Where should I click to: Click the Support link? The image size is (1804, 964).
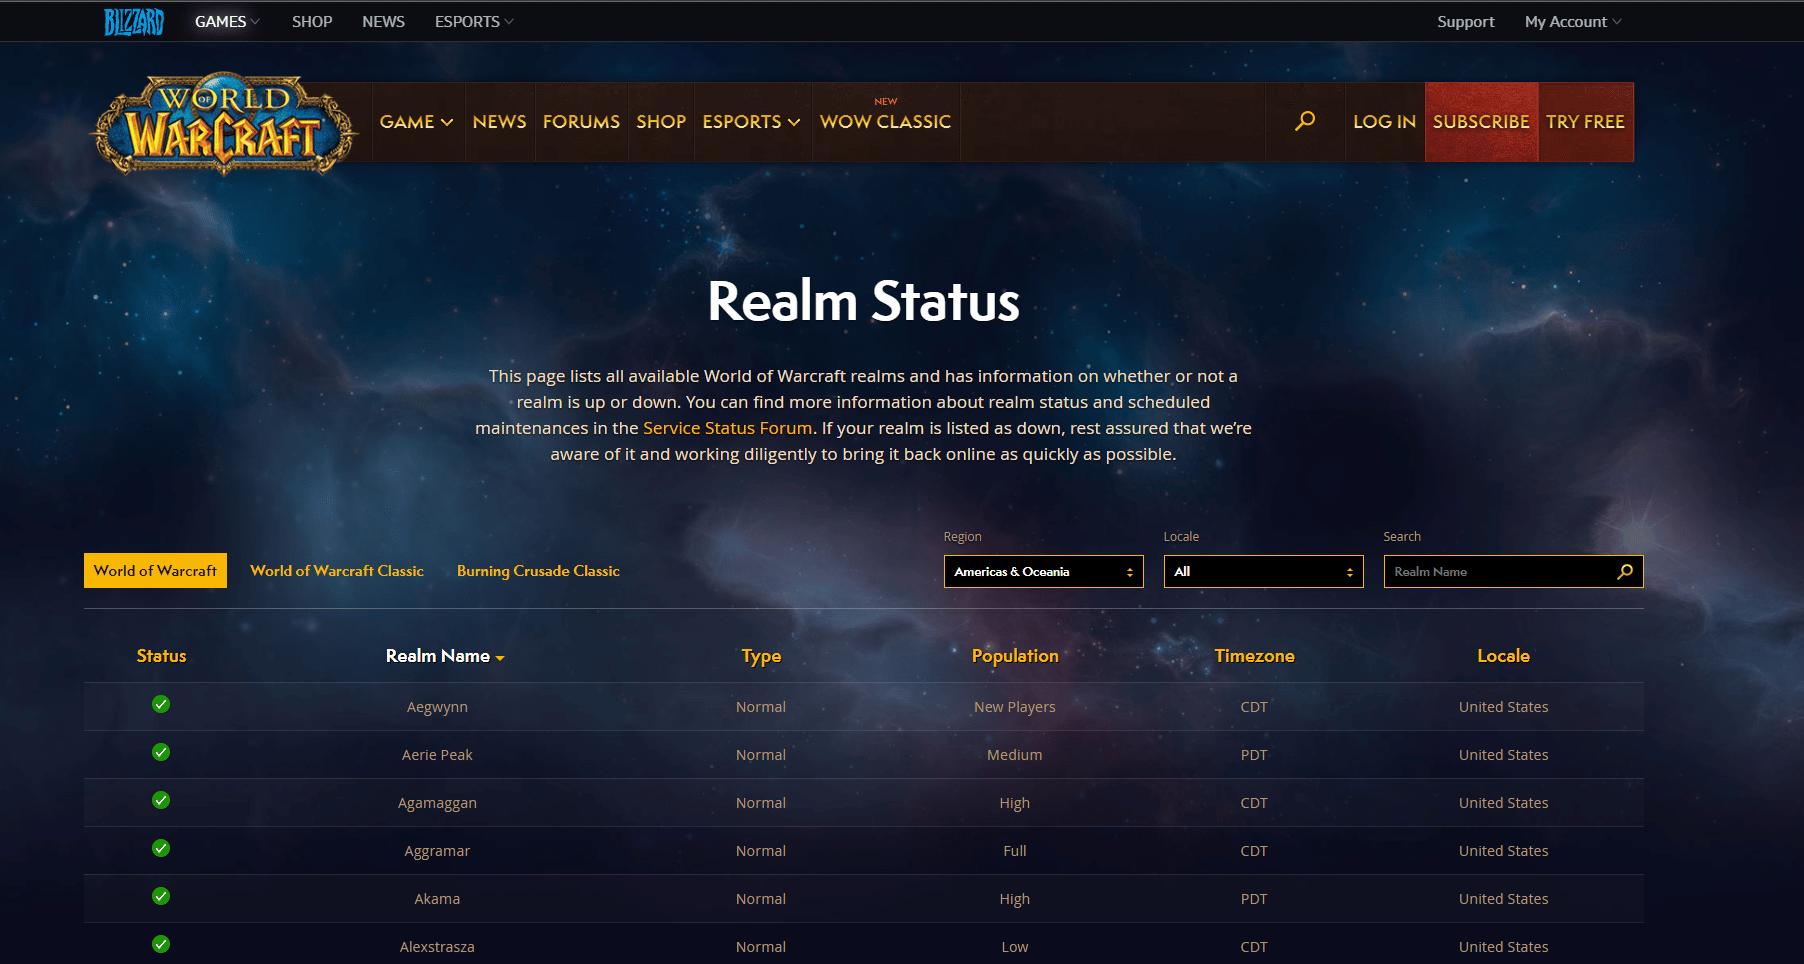tap(1465, 22)
